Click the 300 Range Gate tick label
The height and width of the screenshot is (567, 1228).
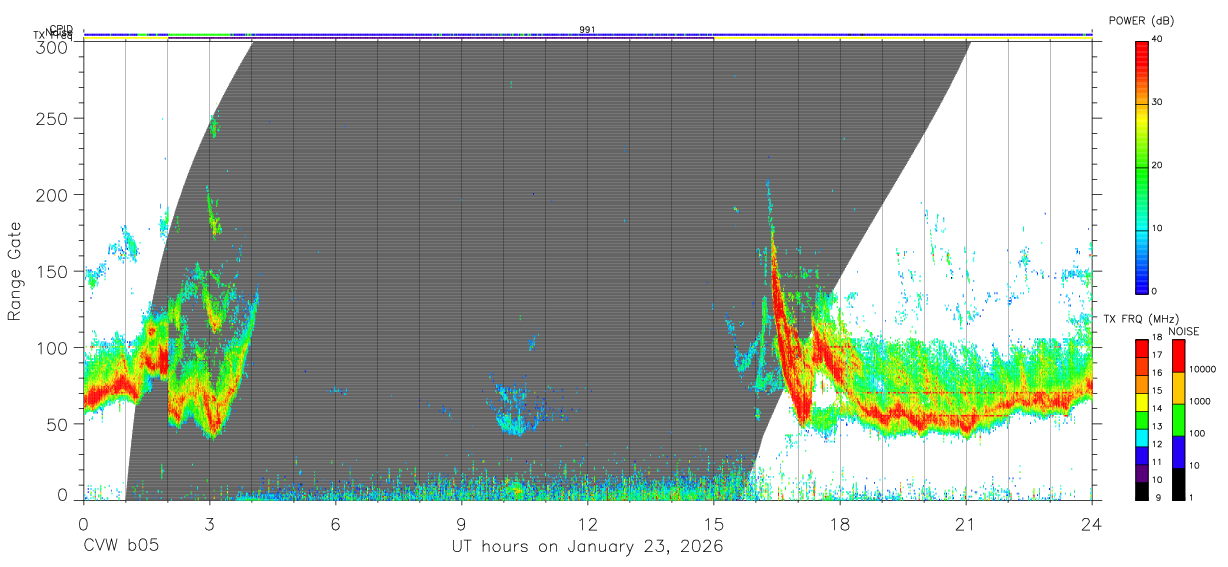(x=53, y=46)
